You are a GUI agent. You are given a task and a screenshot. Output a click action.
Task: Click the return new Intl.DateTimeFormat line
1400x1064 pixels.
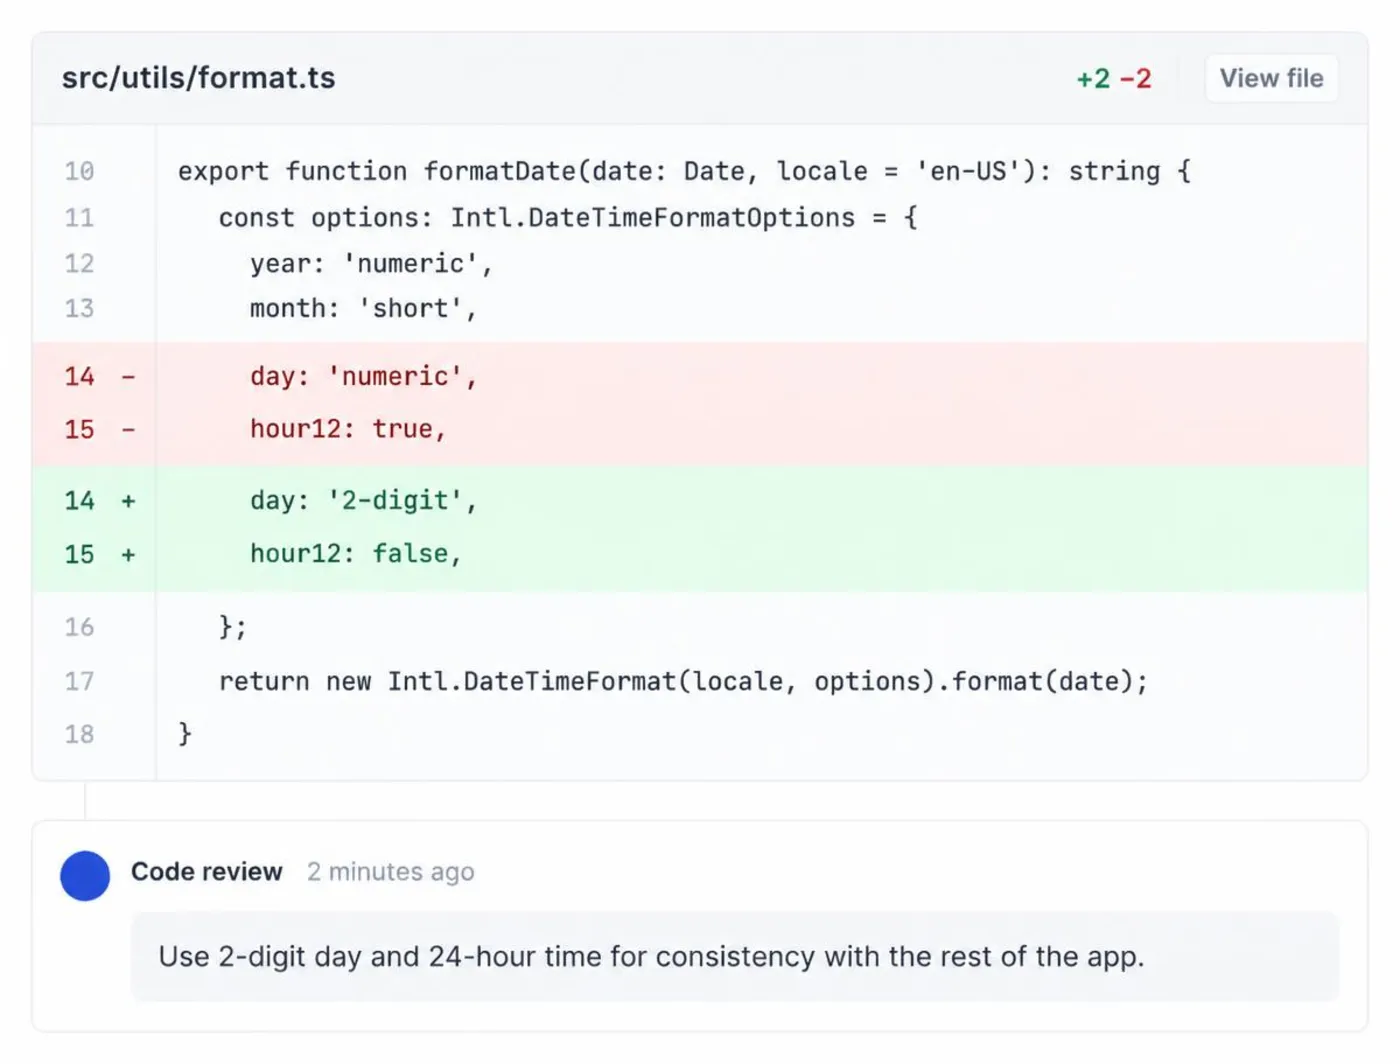683,681
